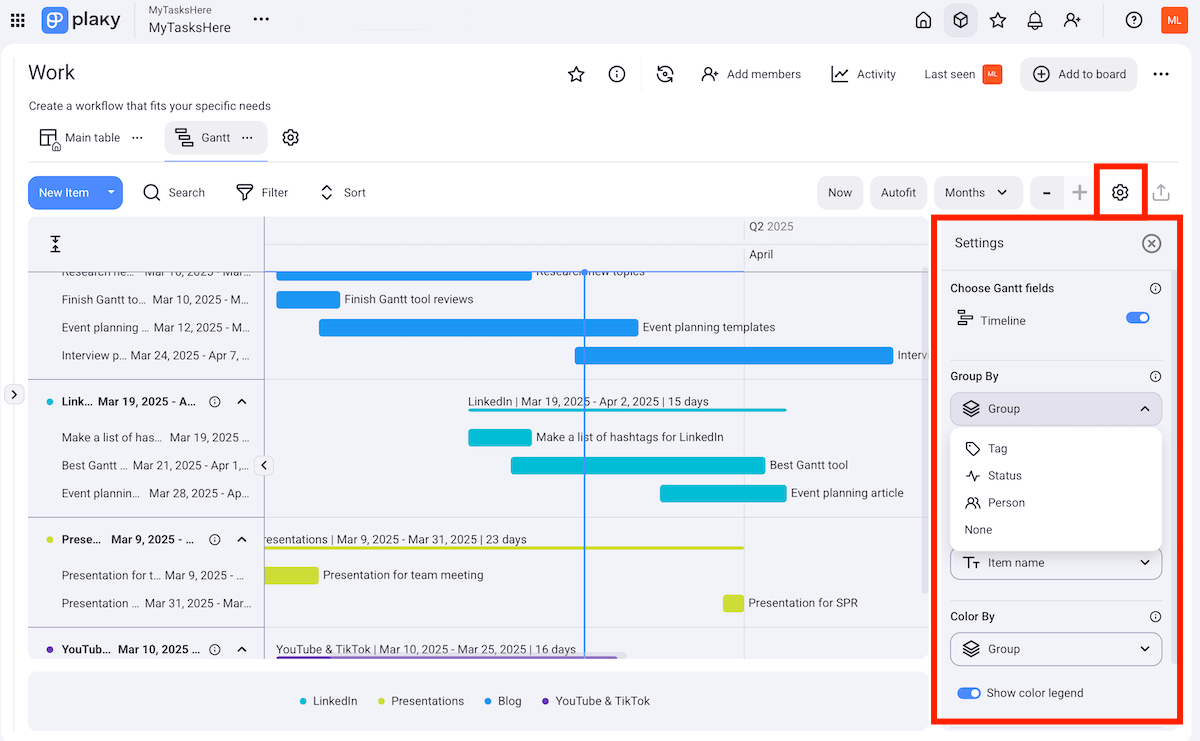This screenshot has width=1200, height=741.
Task: Open the Gantt settings gear icon
Action: 1120,193
